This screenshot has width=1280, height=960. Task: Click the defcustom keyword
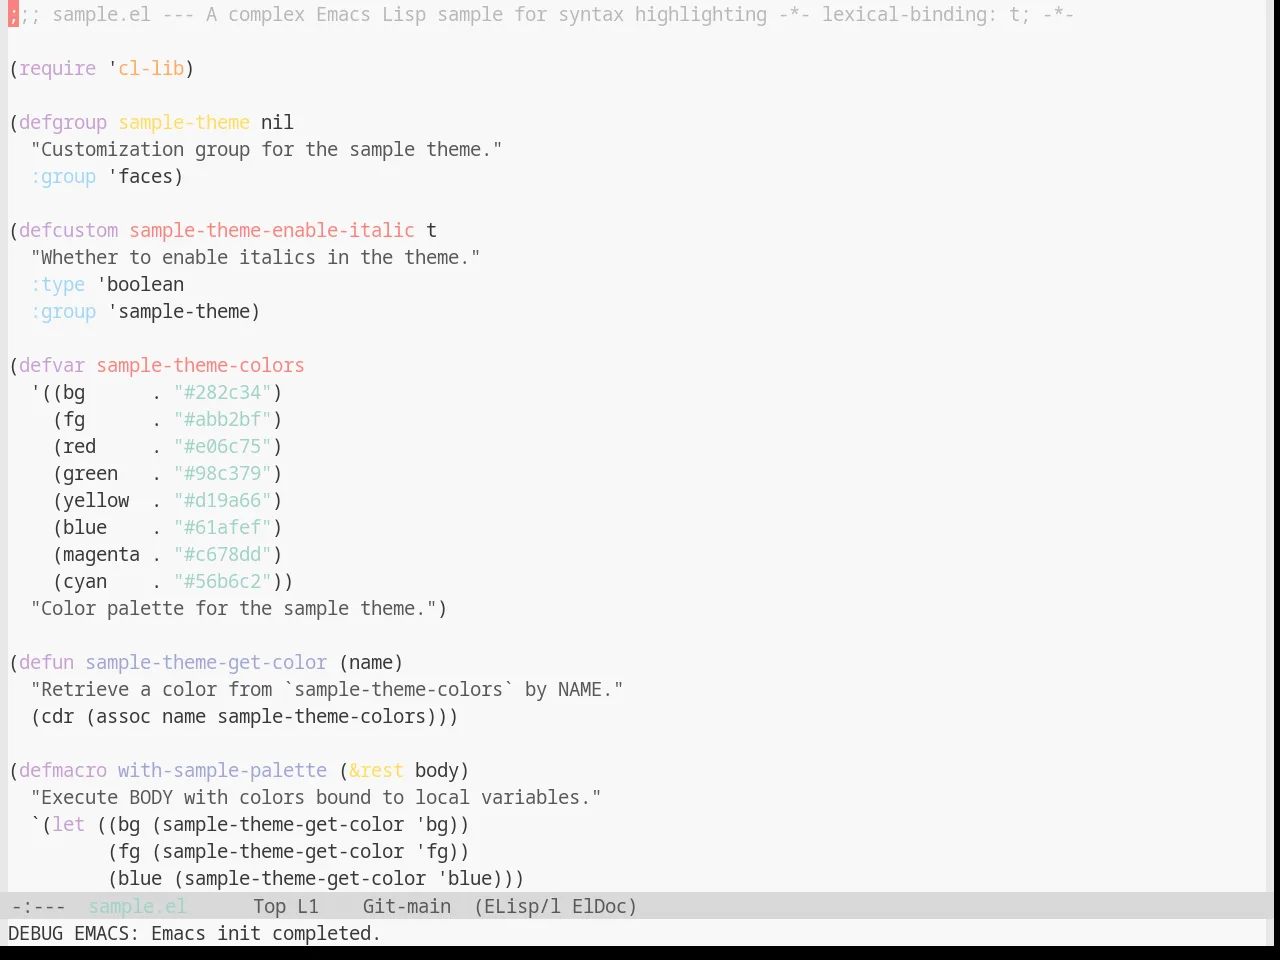coord(68,230)
